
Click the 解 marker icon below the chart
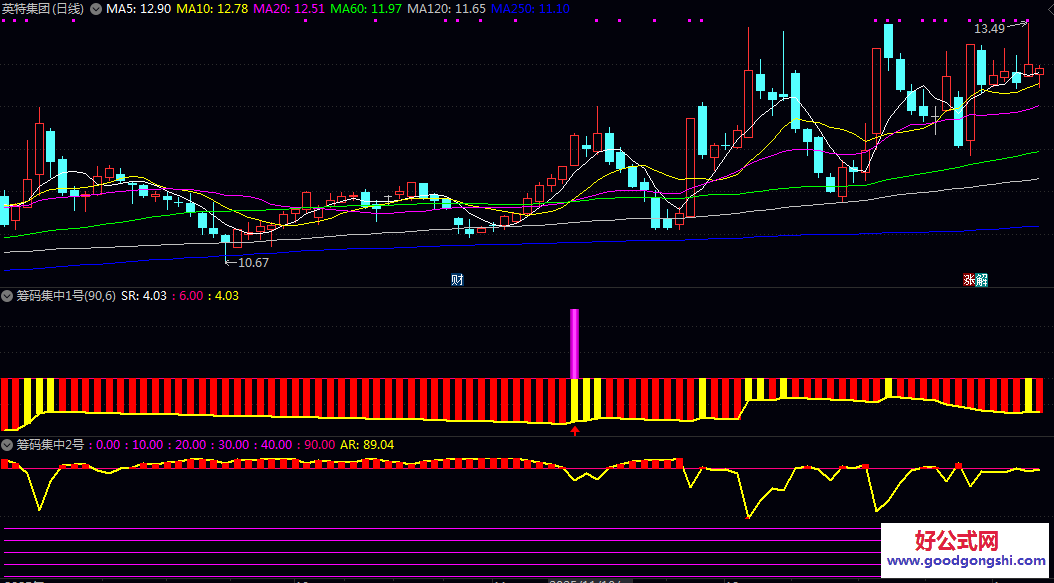[x=981, y=280]
